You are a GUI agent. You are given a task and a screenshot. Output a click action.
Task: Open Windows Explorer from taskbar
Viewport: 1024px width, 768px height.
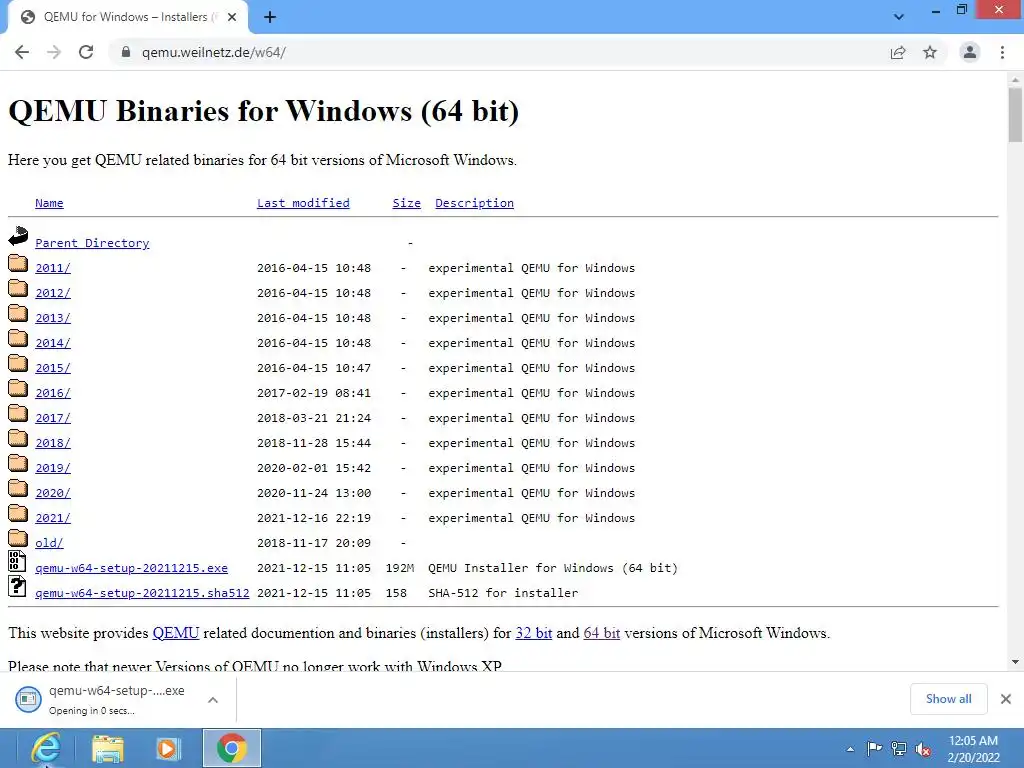(x=108, y=748)
